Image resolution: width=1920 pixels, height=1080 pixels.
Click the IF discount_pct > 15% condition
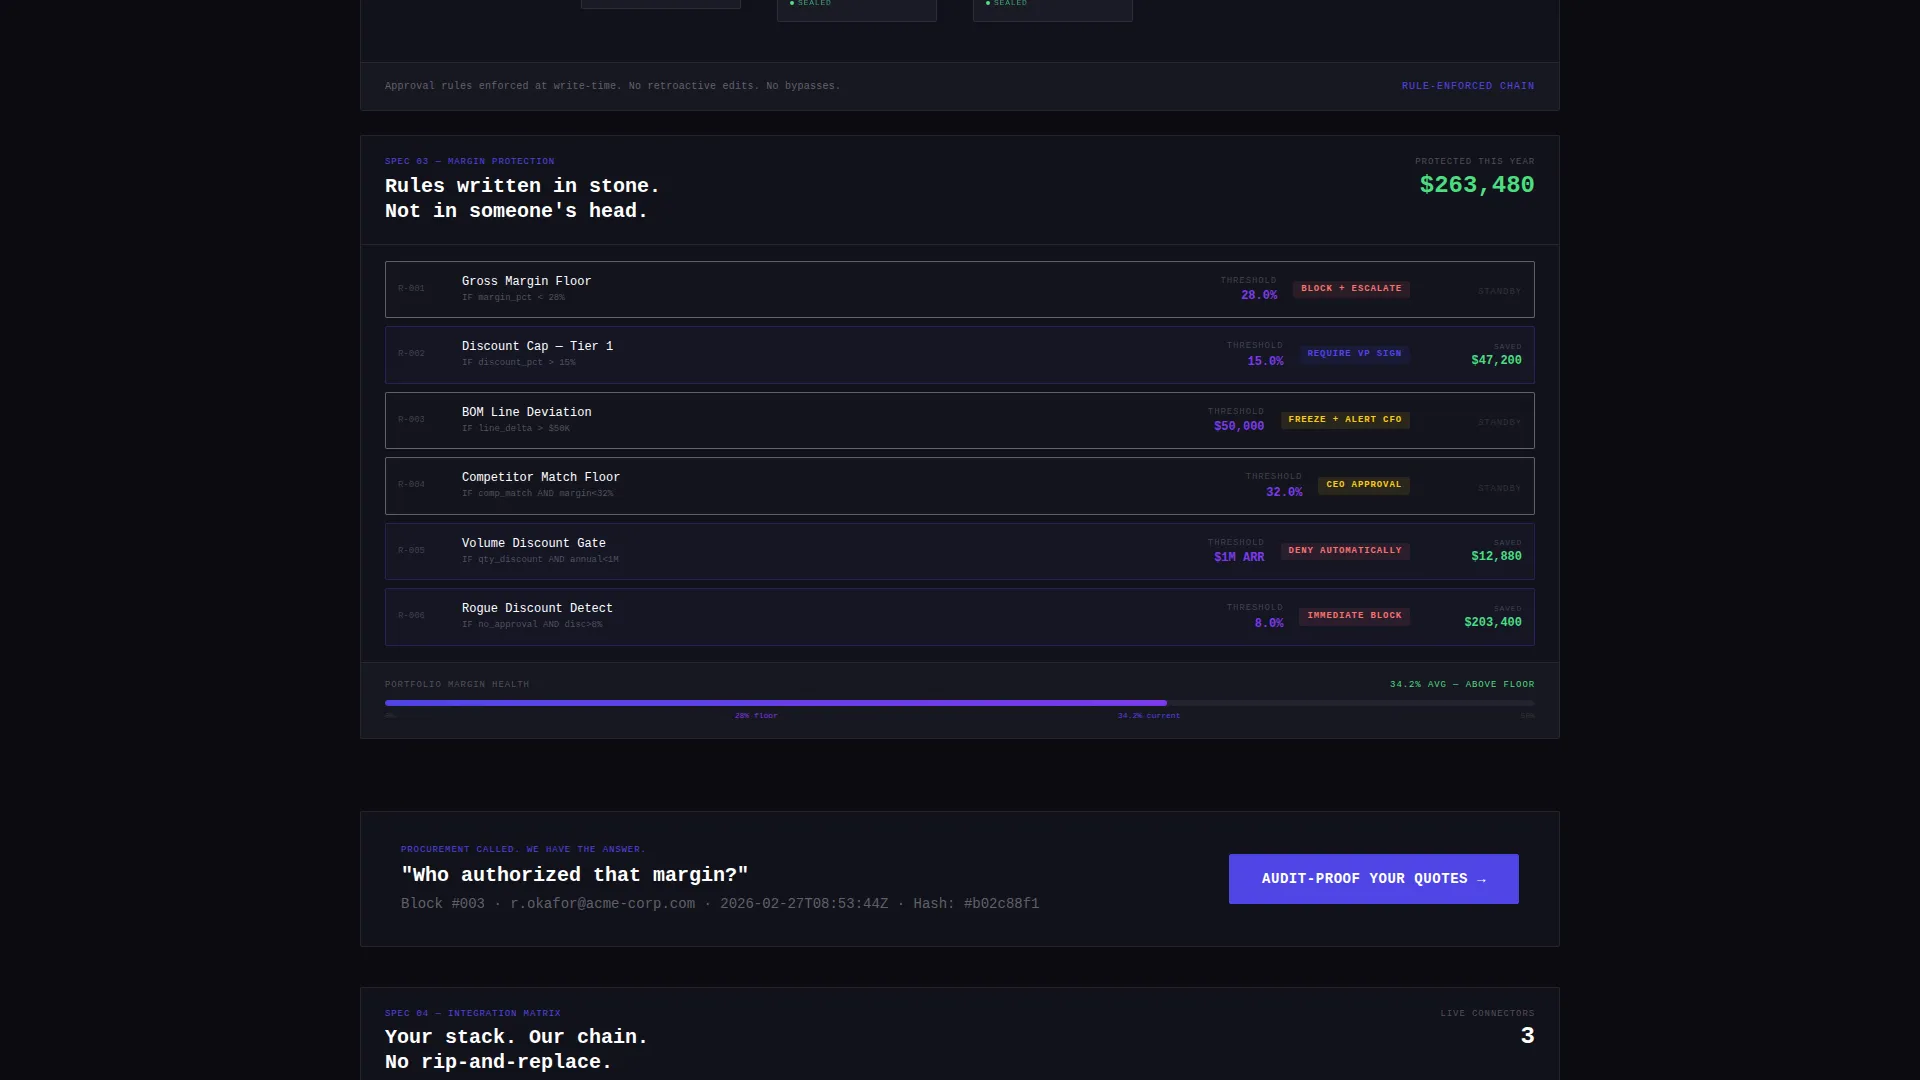coord(519,363)
